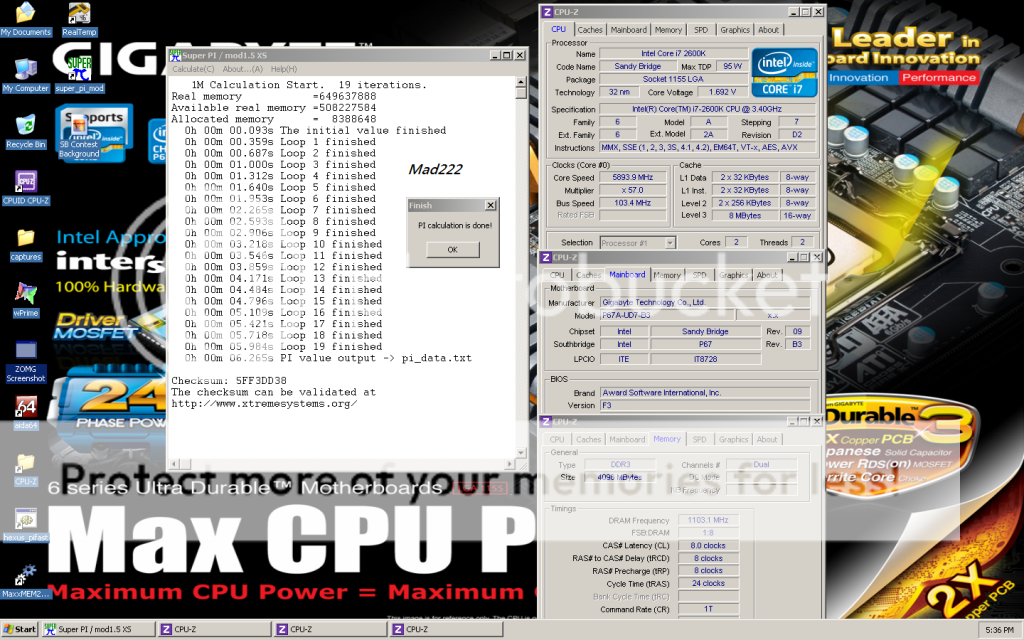Open the My Documents desktop icon
This screenshot has height=640, width=1024.
[25, 20]
